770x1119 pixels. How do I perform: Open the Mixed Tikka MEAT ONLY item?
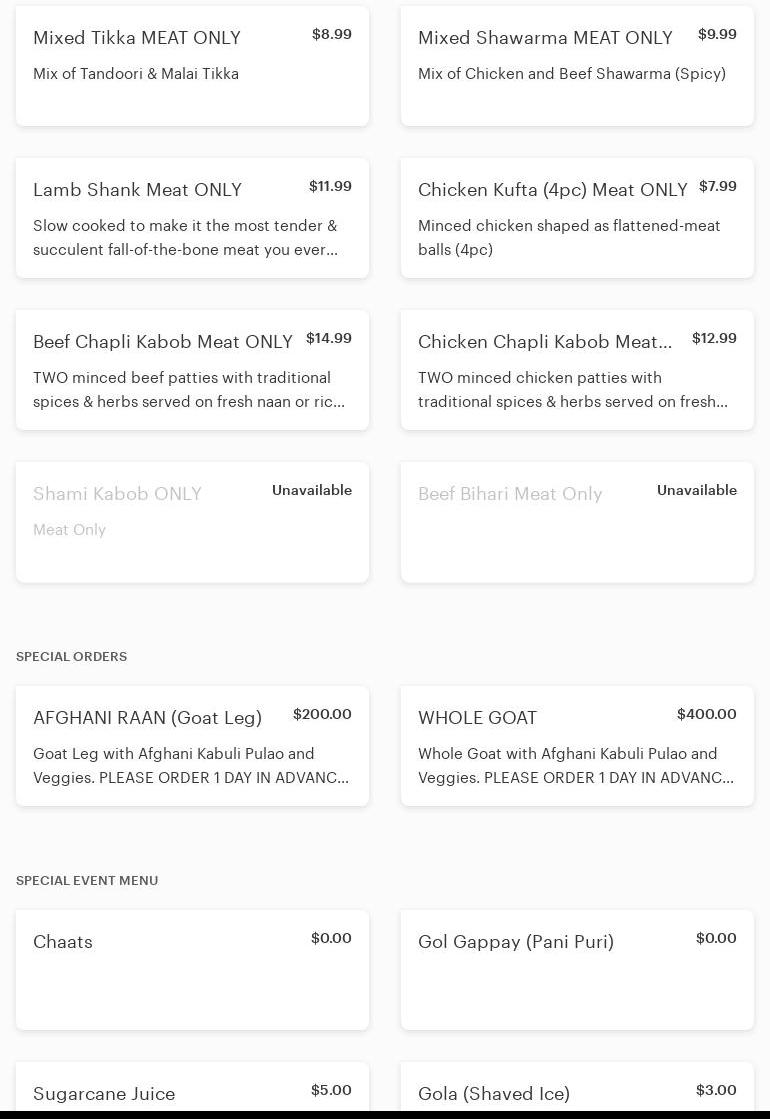click(137, 38)
